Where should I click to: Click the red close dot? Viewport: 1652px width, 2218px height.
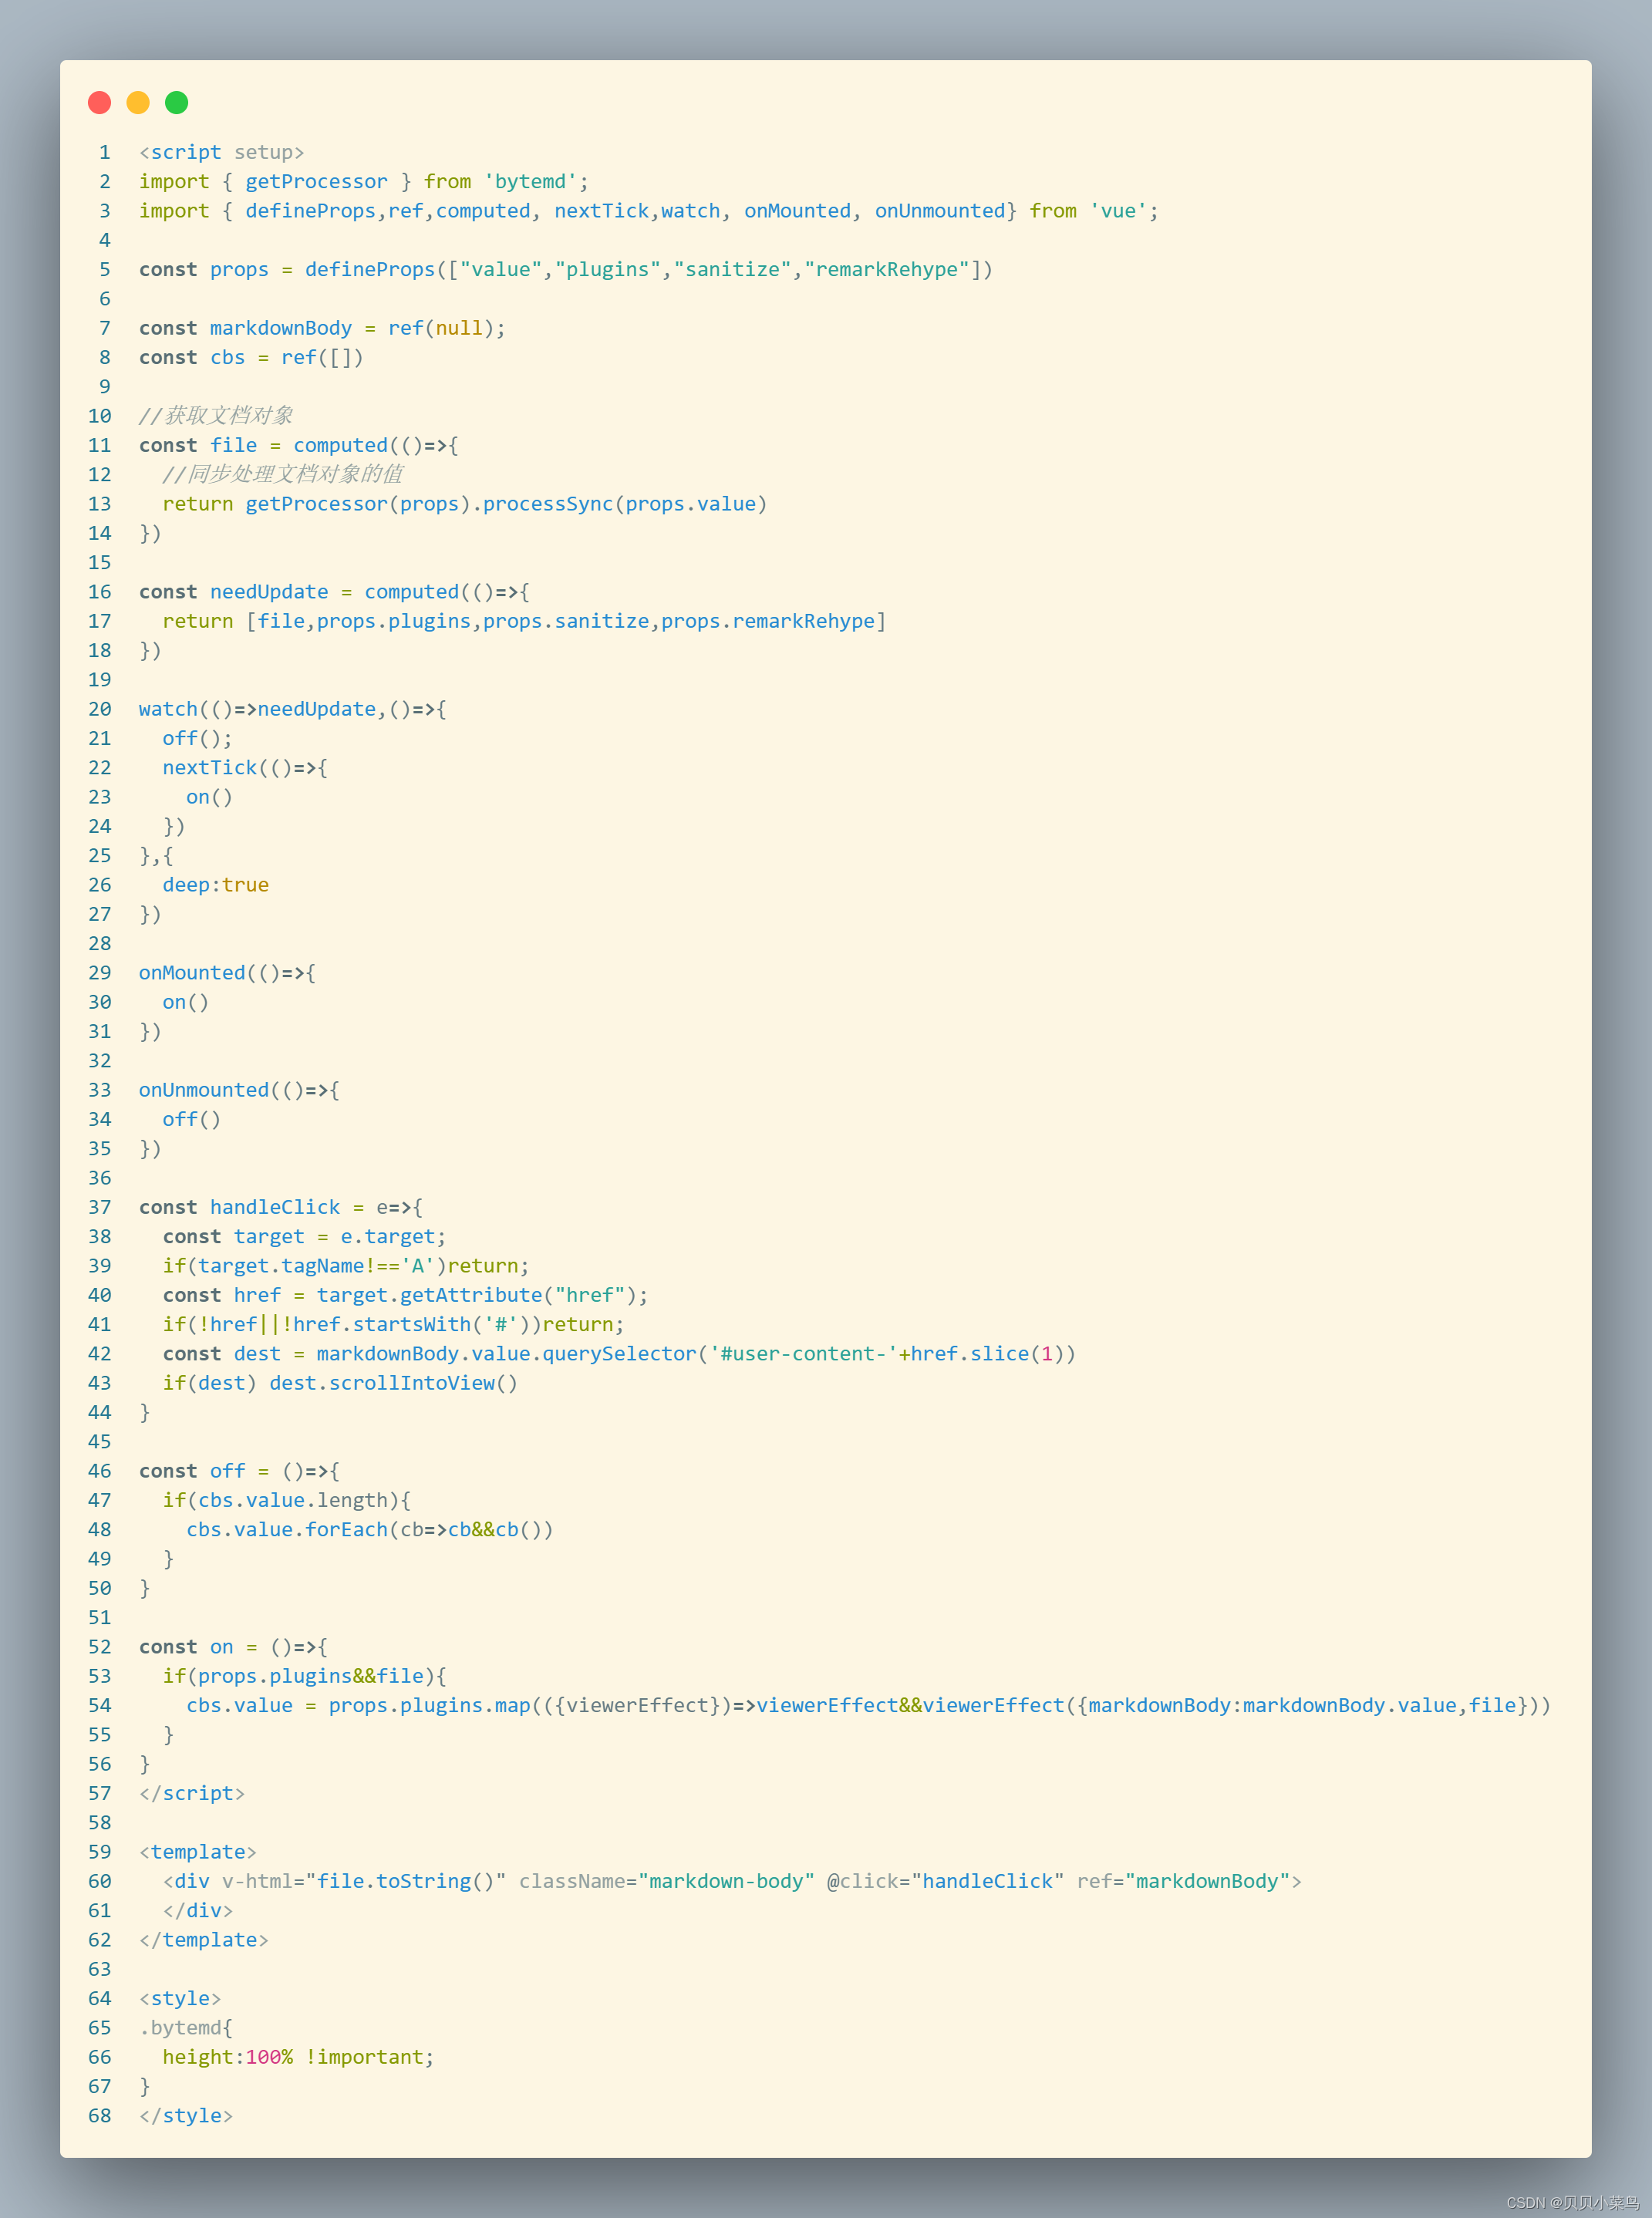tap(99, 102)
